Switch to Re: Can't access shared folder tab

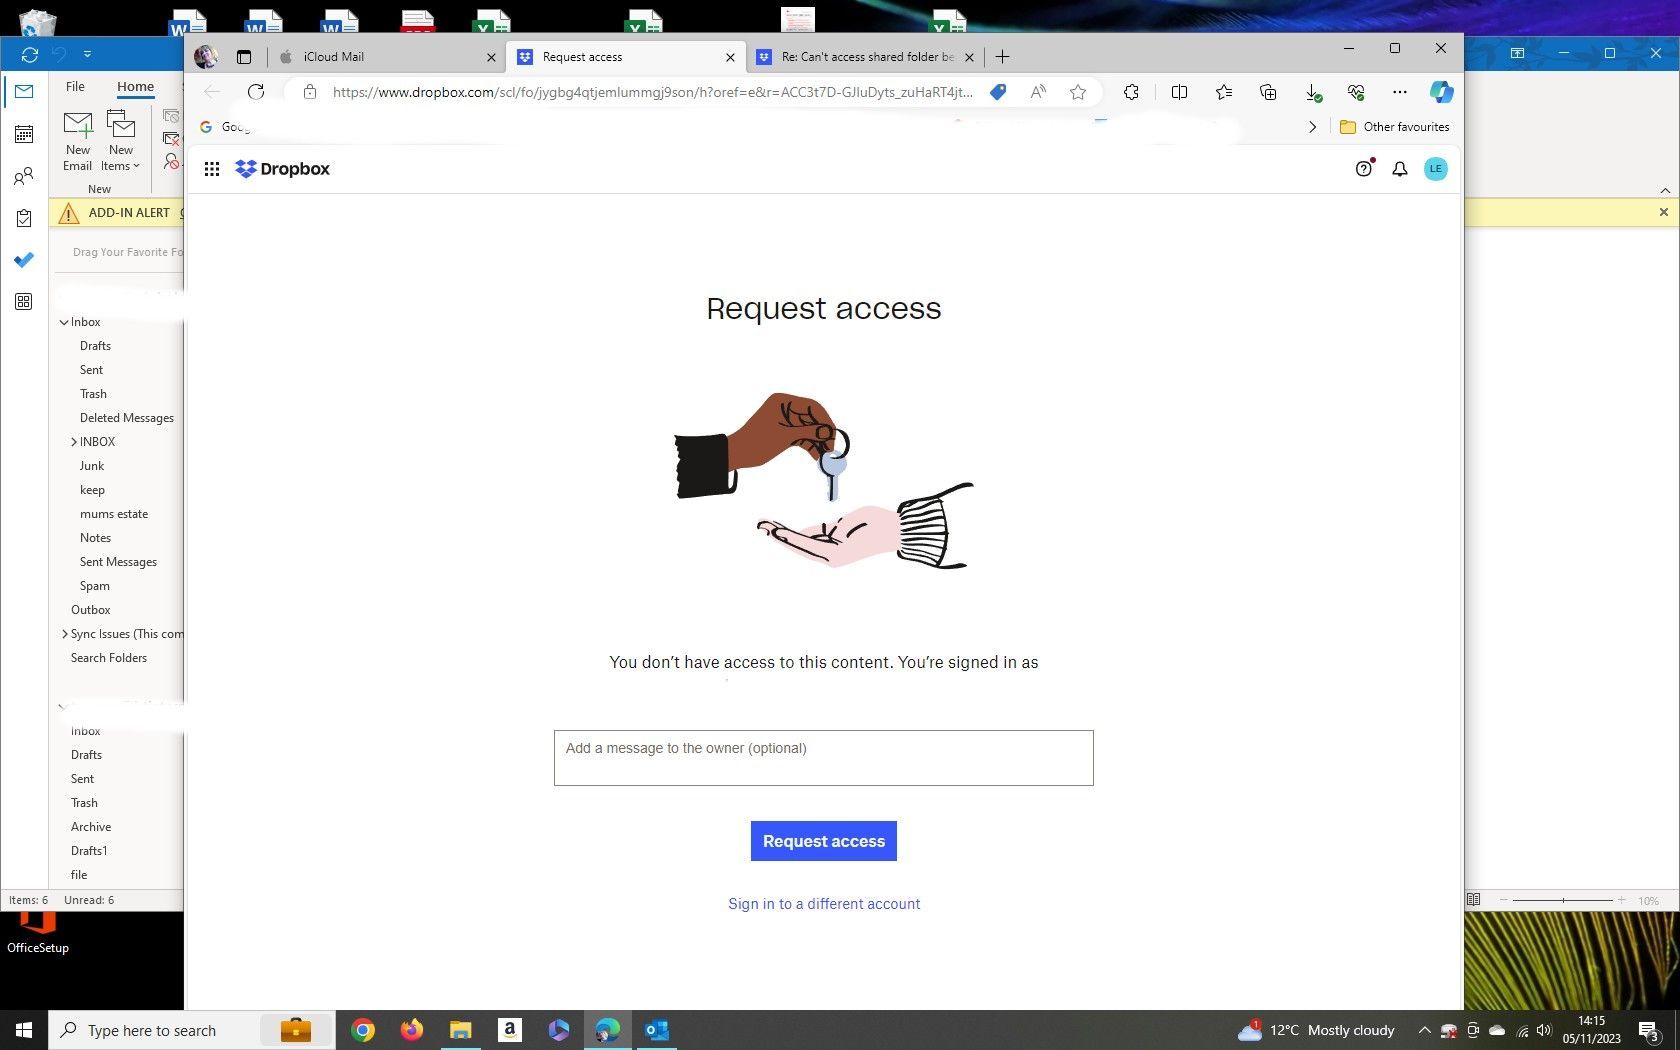866,57
